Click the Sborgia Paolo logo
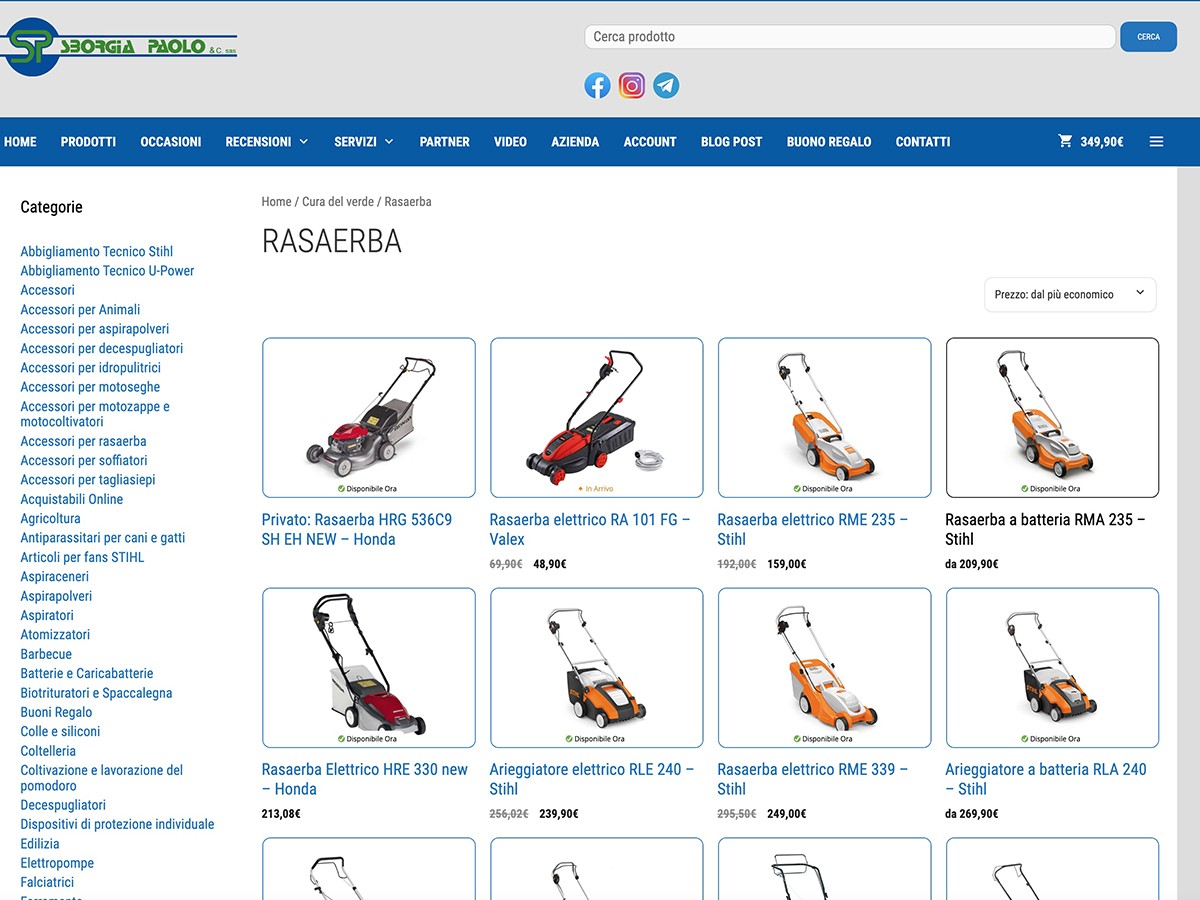Viewport: 1200px width, 900px height. pos(119,46)
